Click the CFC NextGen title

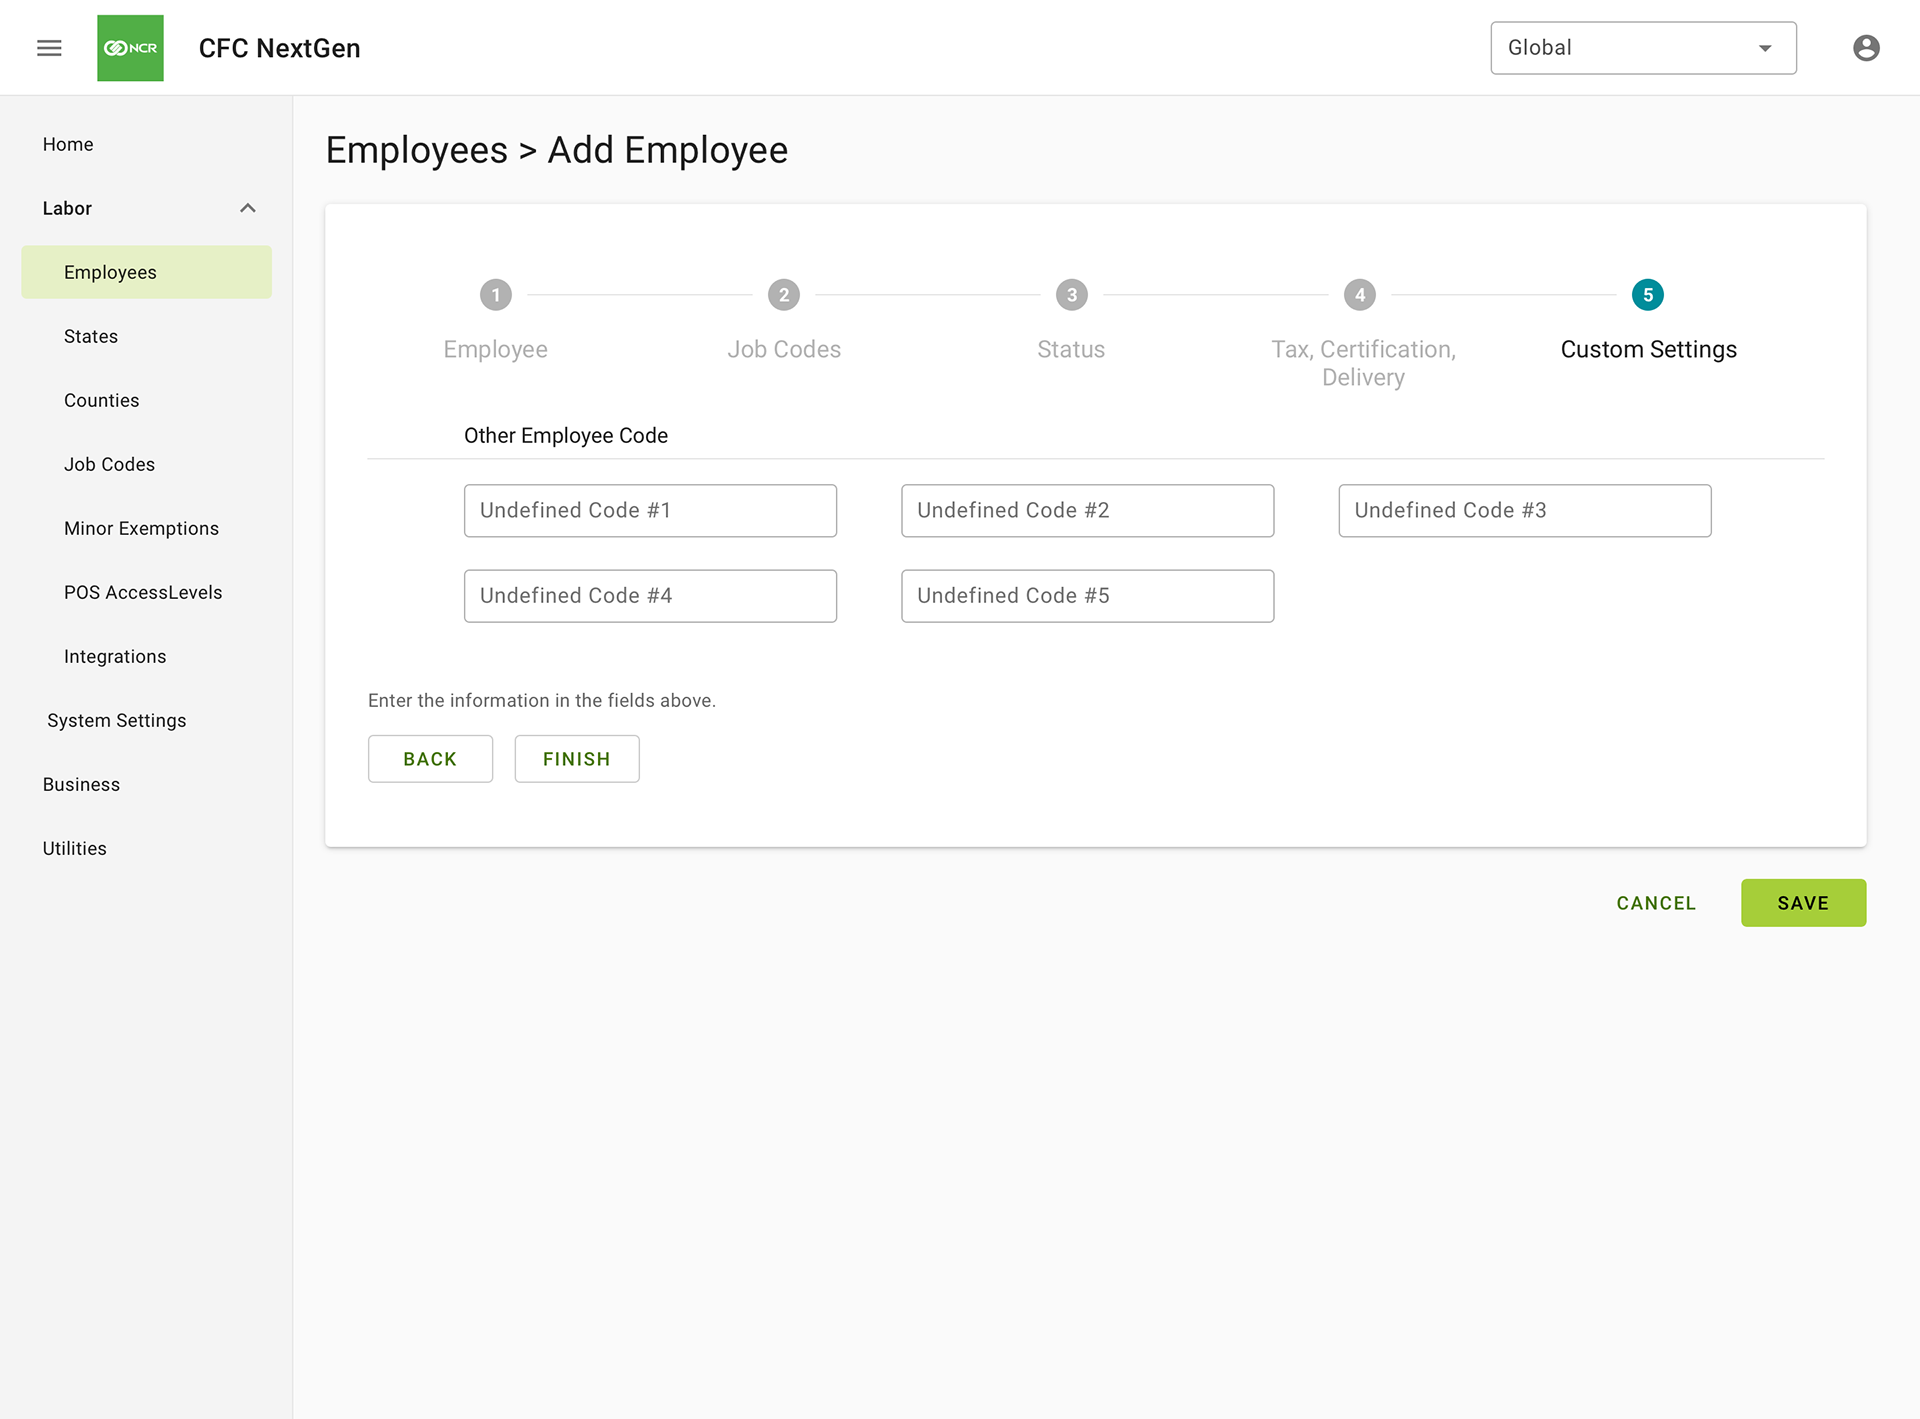pos(280,48)
